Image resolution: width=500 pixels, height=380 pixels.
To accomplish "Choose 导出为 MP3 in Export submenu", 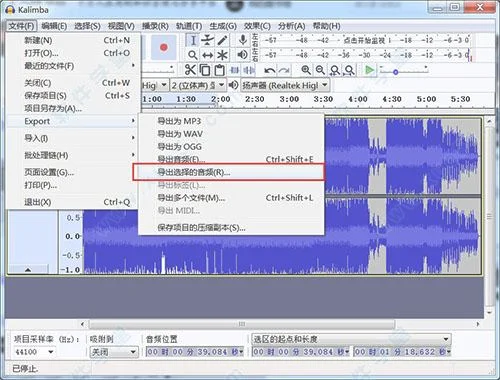I will point(231,121).
